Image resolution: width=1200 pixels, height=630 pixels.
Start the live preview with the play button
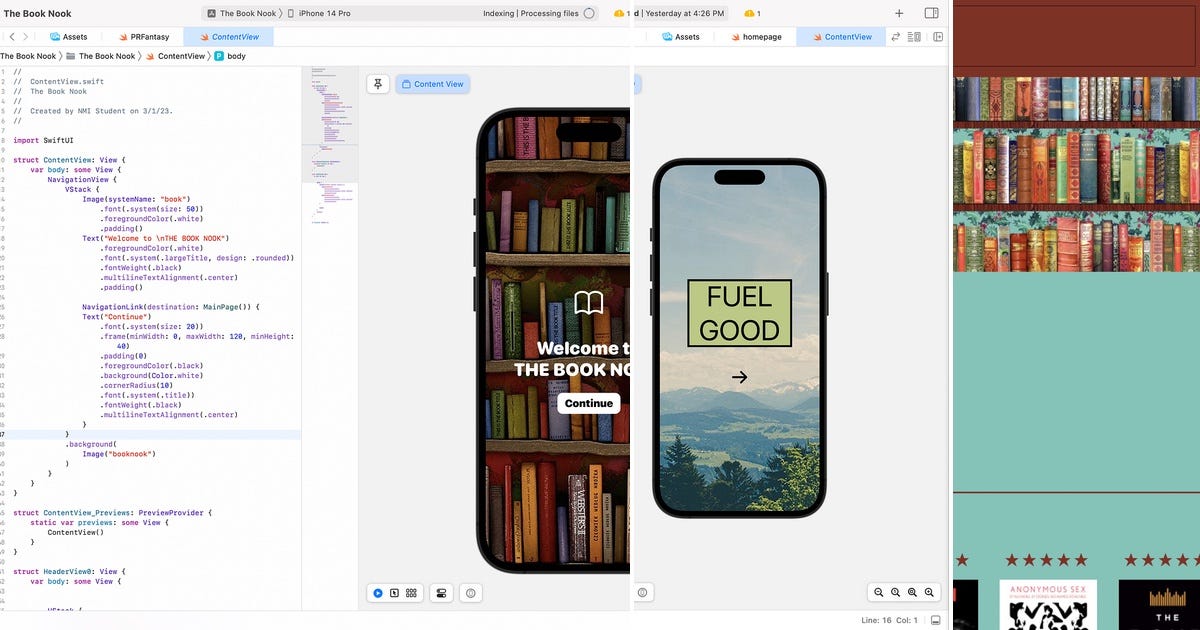click(x=378, y=592)
